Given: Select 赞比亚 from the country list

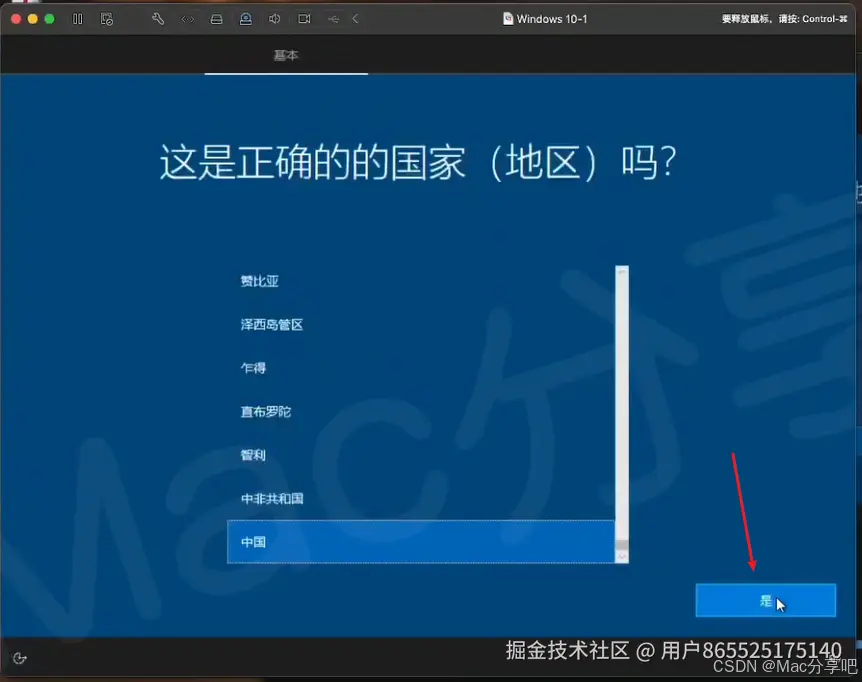Looking at the screenshot, I should point(259,281).
